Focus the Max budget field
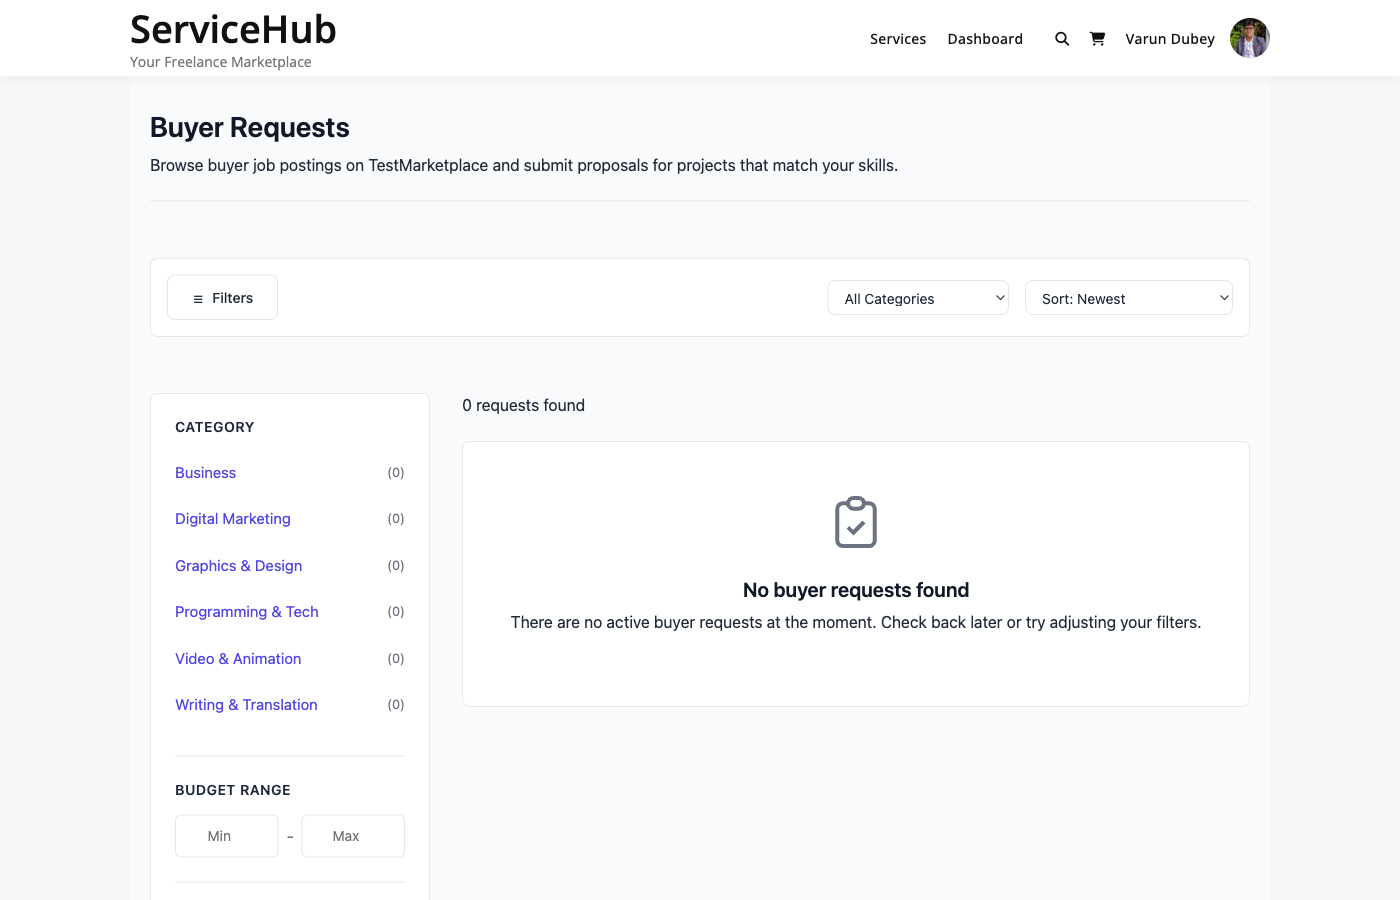Image resolution: width=1400 pixels, height=900 pixels. coord(353,836)
